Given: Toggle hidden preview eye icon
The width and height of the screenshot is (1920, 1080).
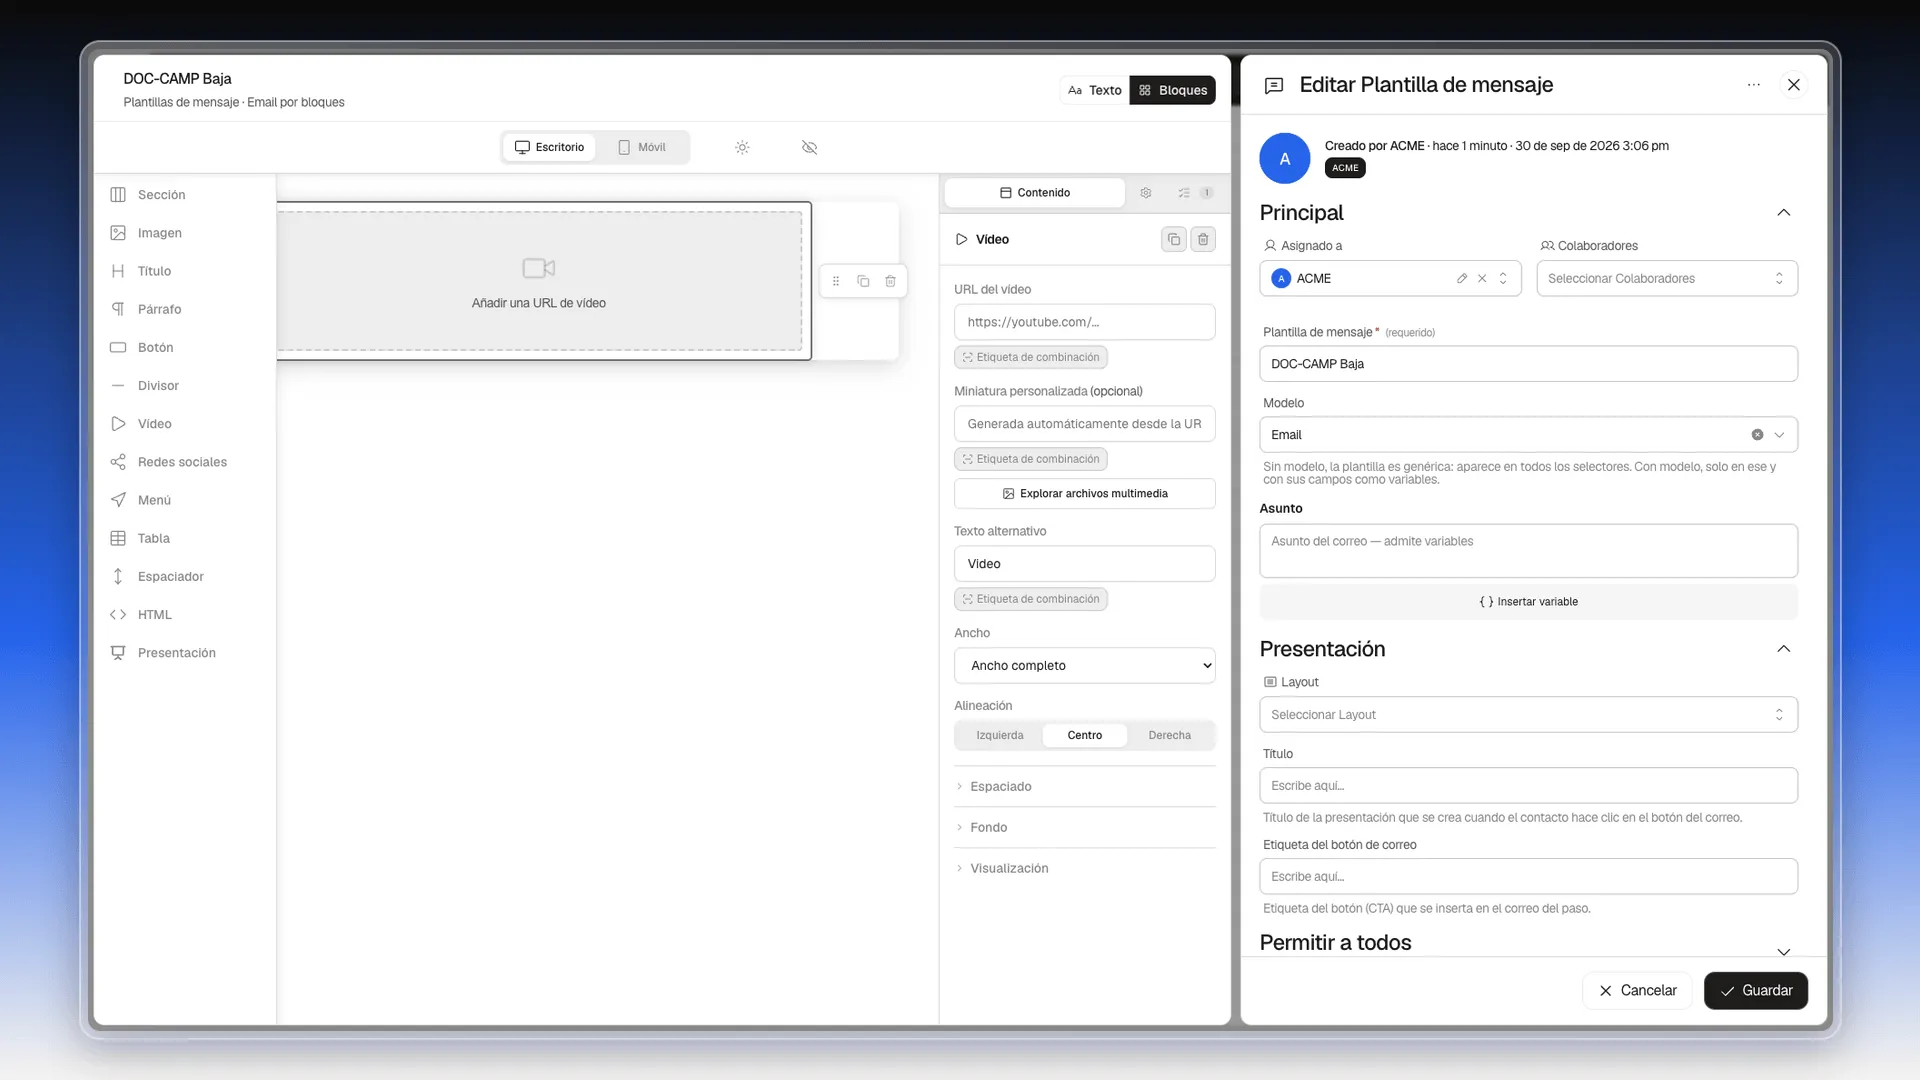Looking at the screenshot, I should click(x=810, y=147).
